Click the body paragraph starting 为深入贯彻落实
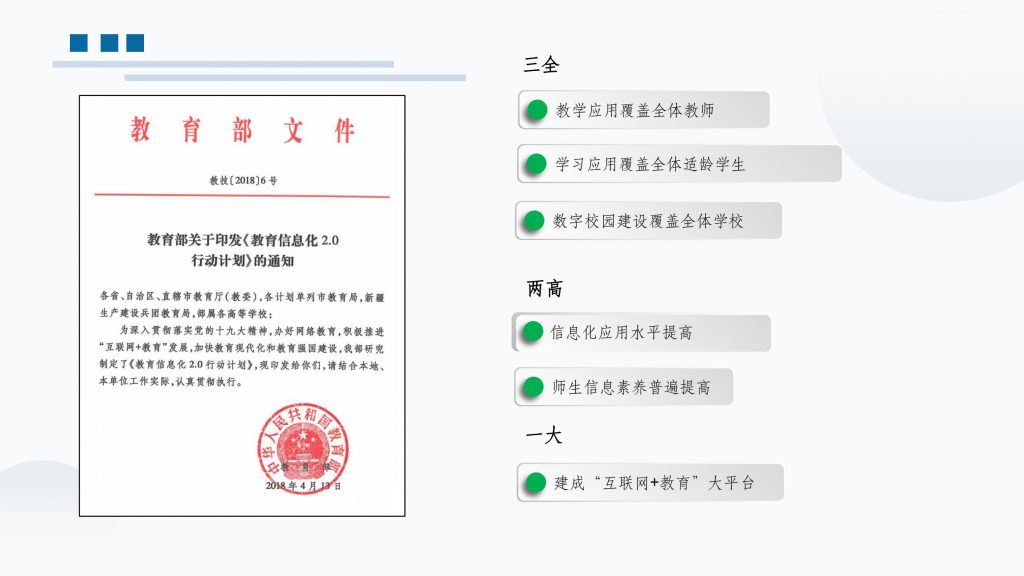Screen dimensions: 1024x576 [x=242, y=354]
